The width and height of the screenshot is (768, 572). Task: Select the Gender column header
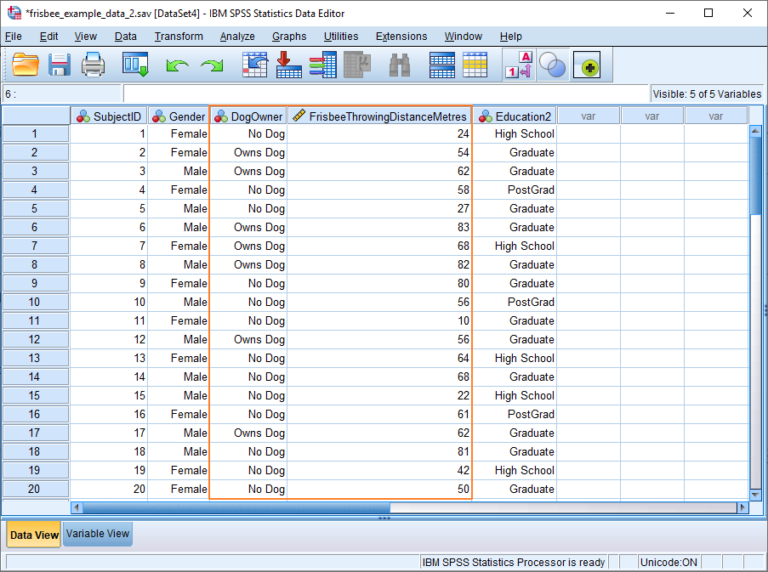point(178,116)
